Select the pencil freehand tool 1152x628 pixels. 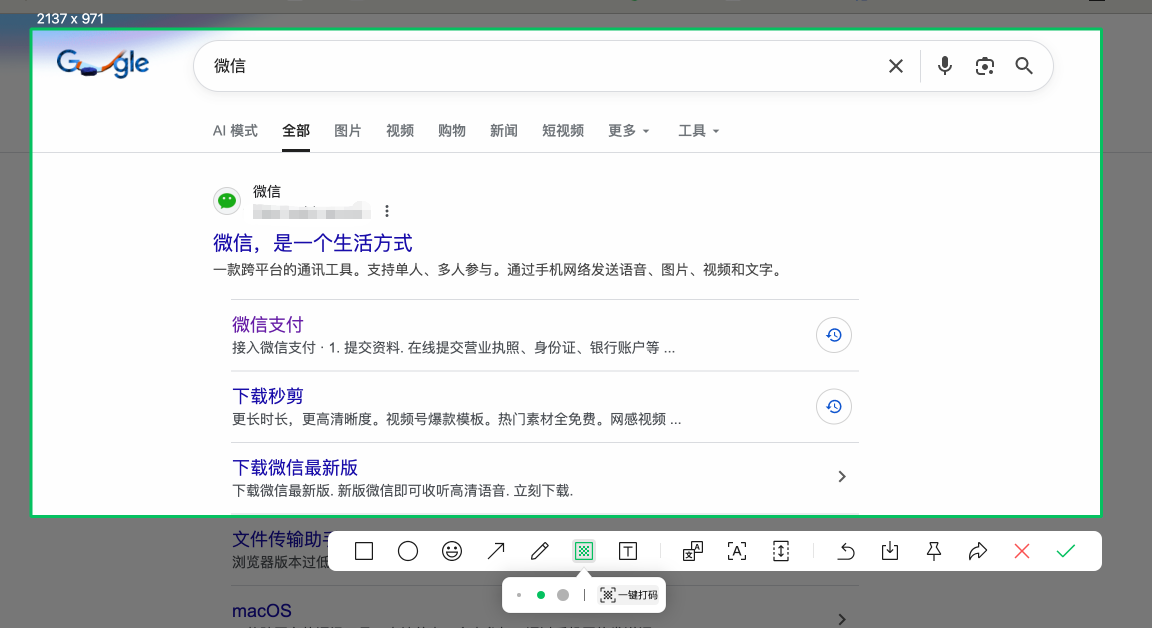point(540,551)
